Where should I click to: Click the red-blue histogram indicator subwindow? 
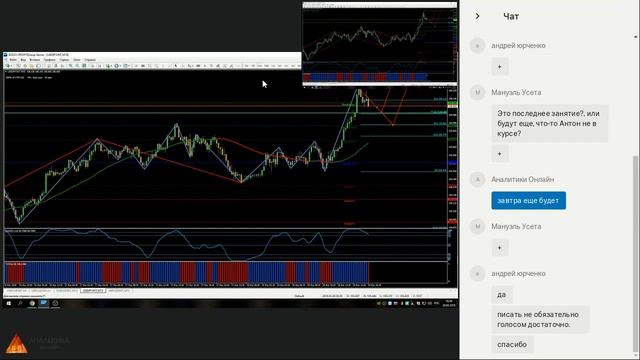click(x=225, y=272)
